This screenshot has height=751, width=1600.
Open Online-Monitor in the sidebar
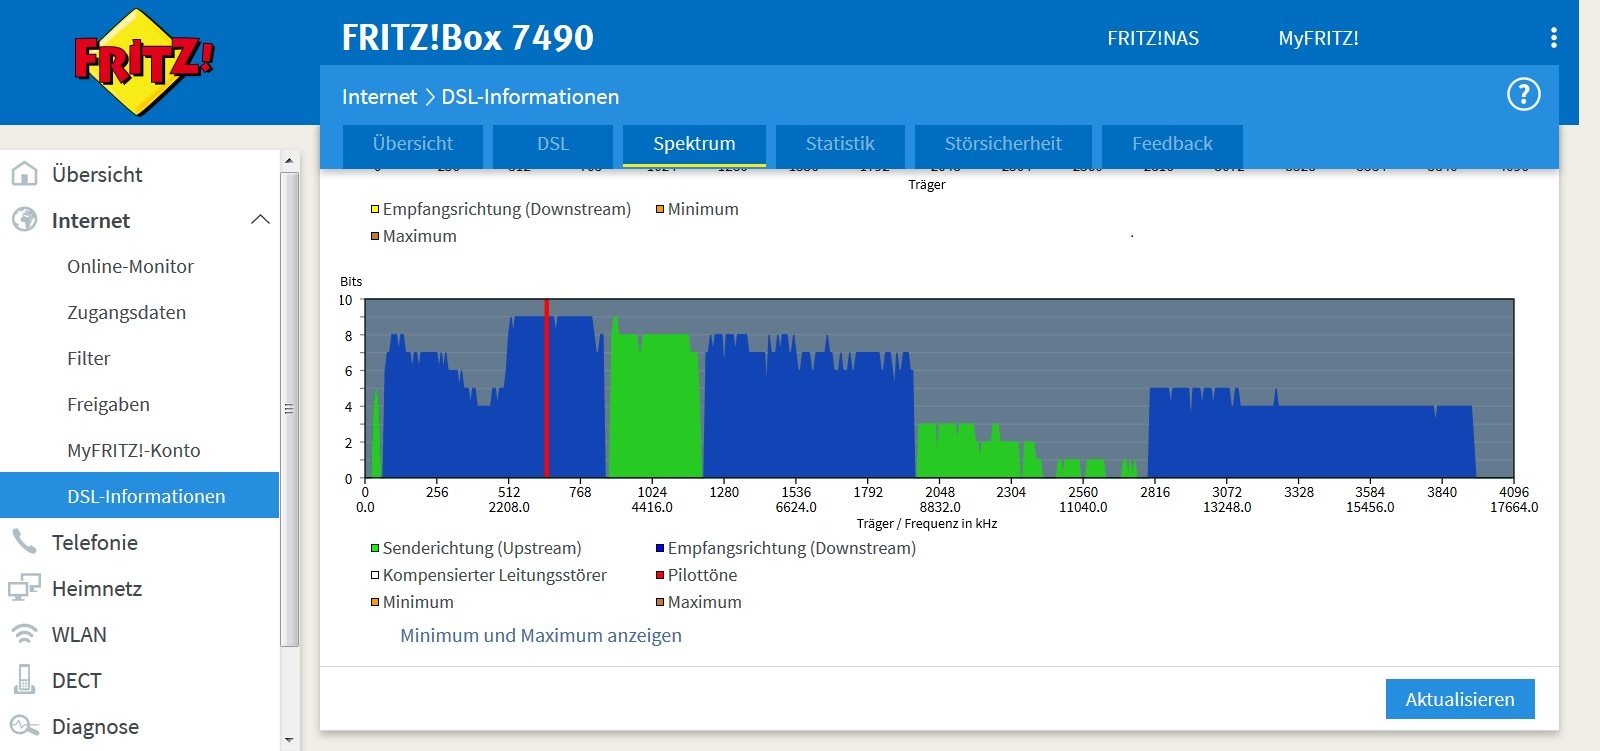130,267
